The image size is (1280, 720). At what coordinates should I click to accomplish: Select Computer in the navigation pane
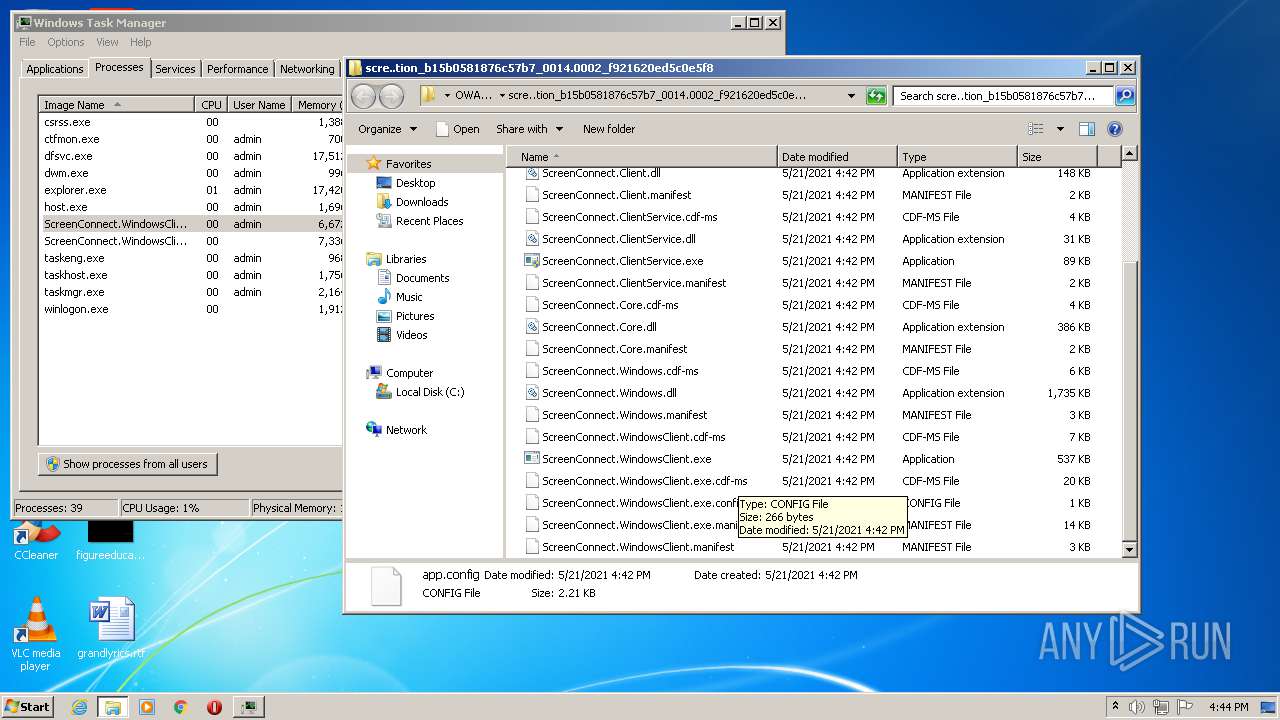click(x=409, y=373)
